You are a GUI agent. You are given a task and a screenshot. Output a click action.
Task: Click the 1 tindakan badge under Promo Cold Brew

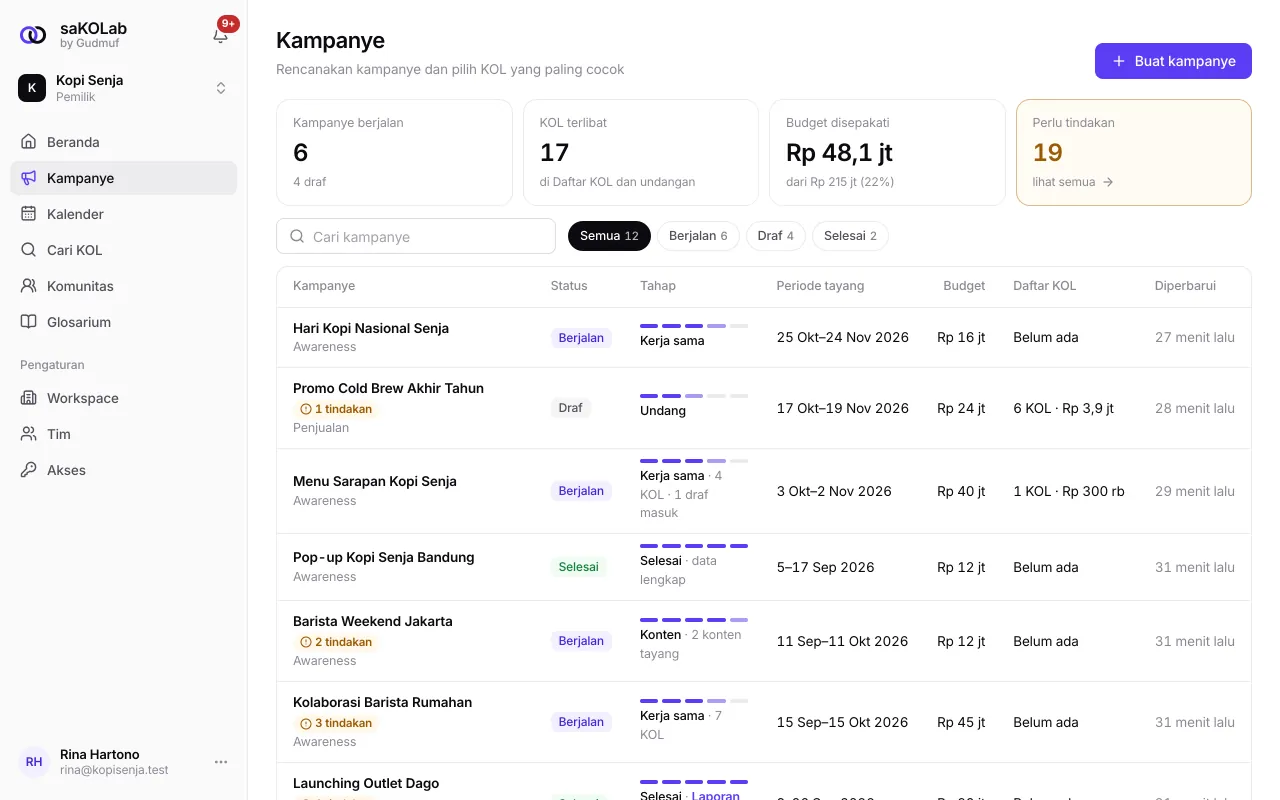(x=335, y=409)
